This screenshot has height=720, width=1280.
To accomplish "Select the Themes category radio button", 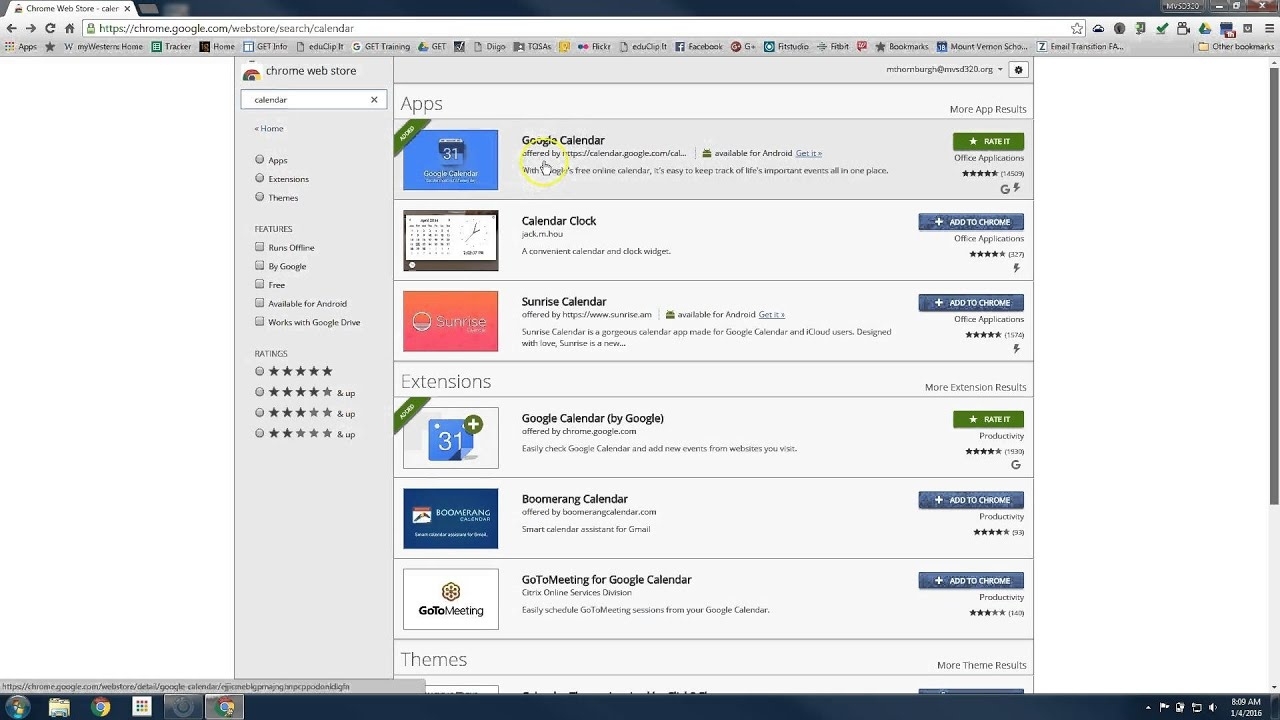I will pos(259,197).
